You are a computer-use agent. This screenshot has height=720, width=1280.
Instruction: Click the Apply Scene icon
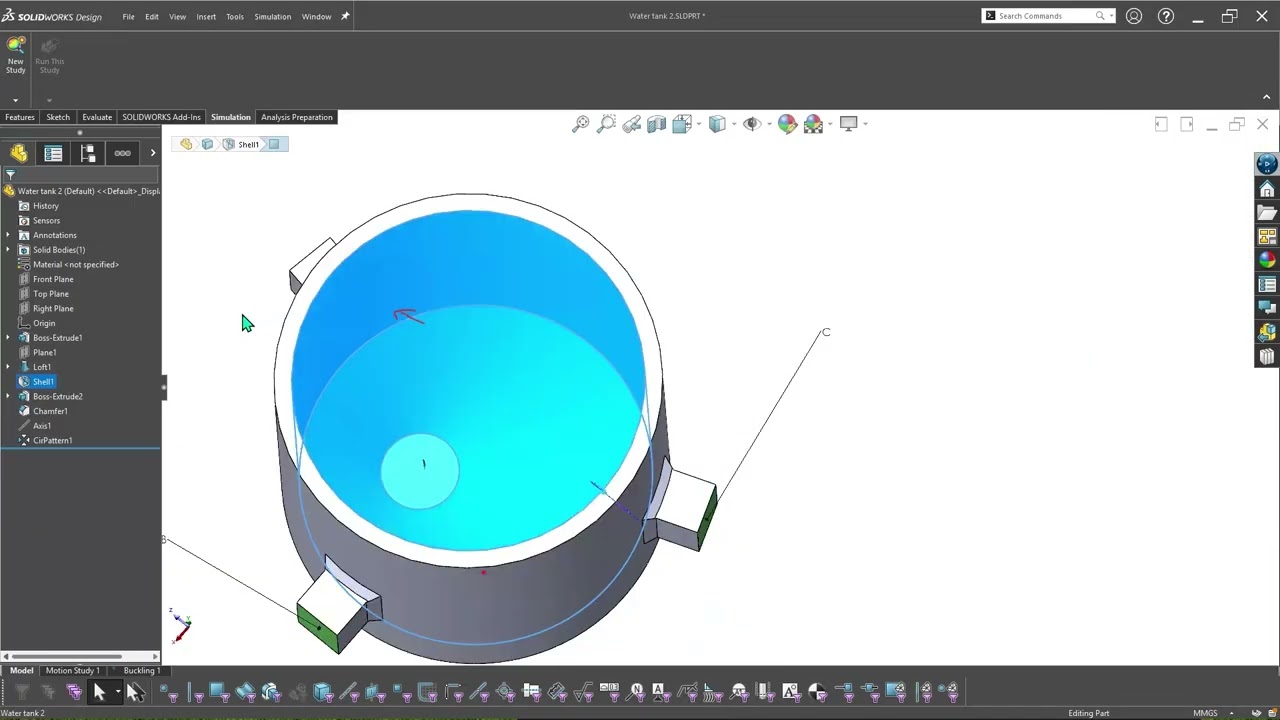813,124
